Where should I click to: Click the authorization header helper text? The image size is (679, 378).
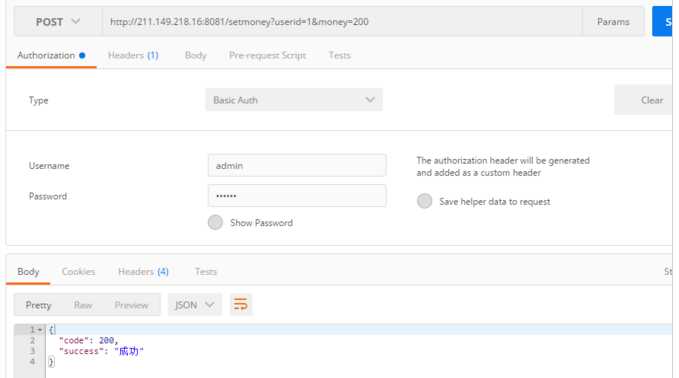point(503,166)
